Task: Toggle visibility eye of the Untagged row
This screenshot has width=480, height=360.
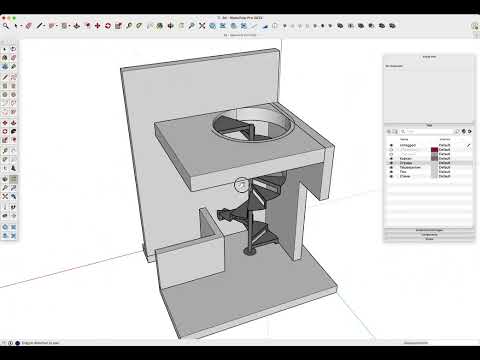Action: coord(391,145)
